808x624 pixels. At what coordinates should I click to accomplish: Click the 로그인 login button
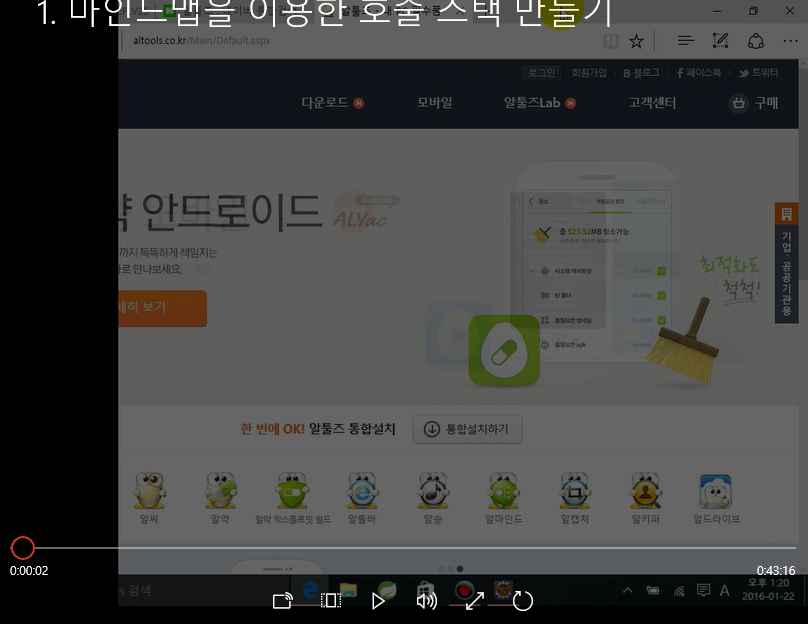[542, 73]
